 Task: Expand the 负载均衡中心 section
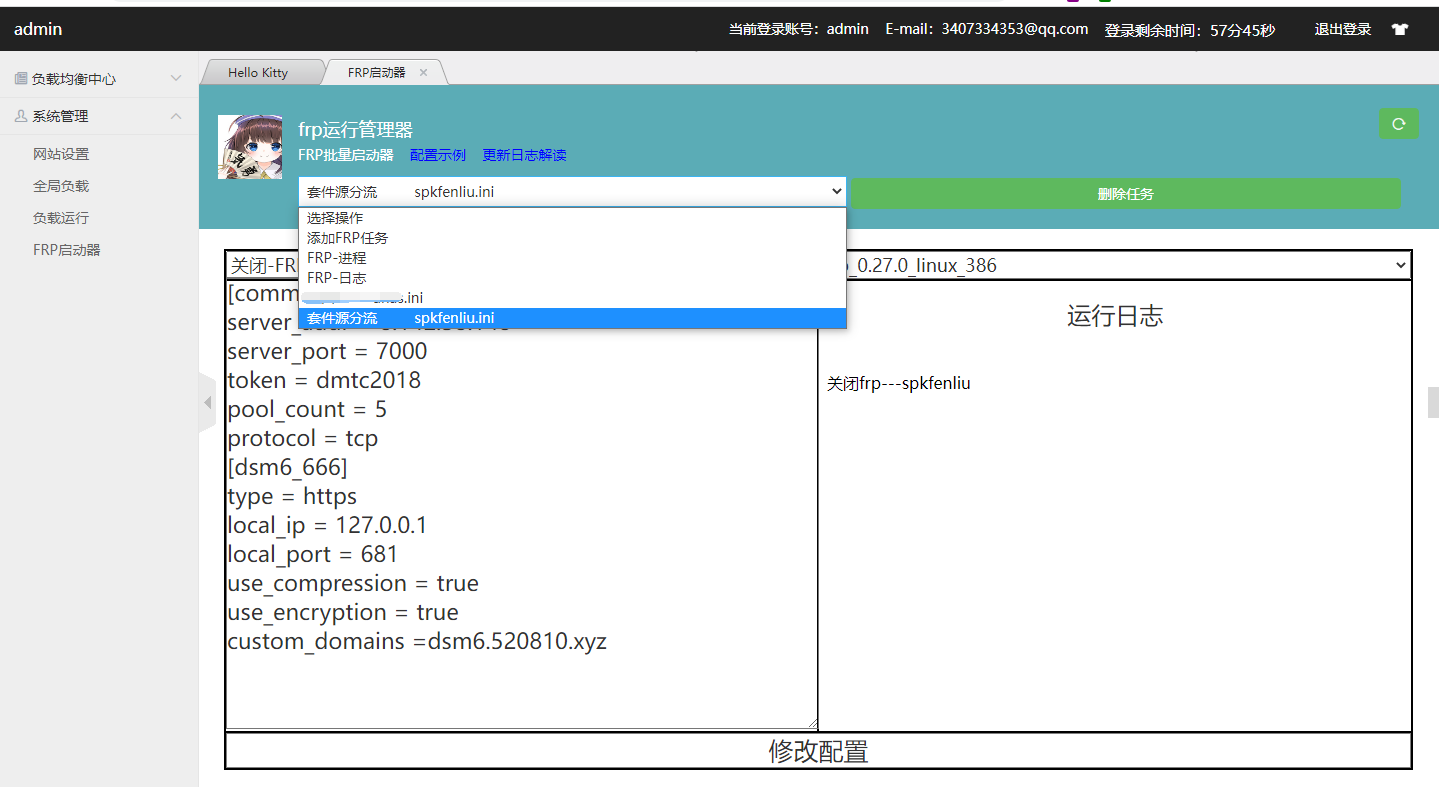point(98,76)
